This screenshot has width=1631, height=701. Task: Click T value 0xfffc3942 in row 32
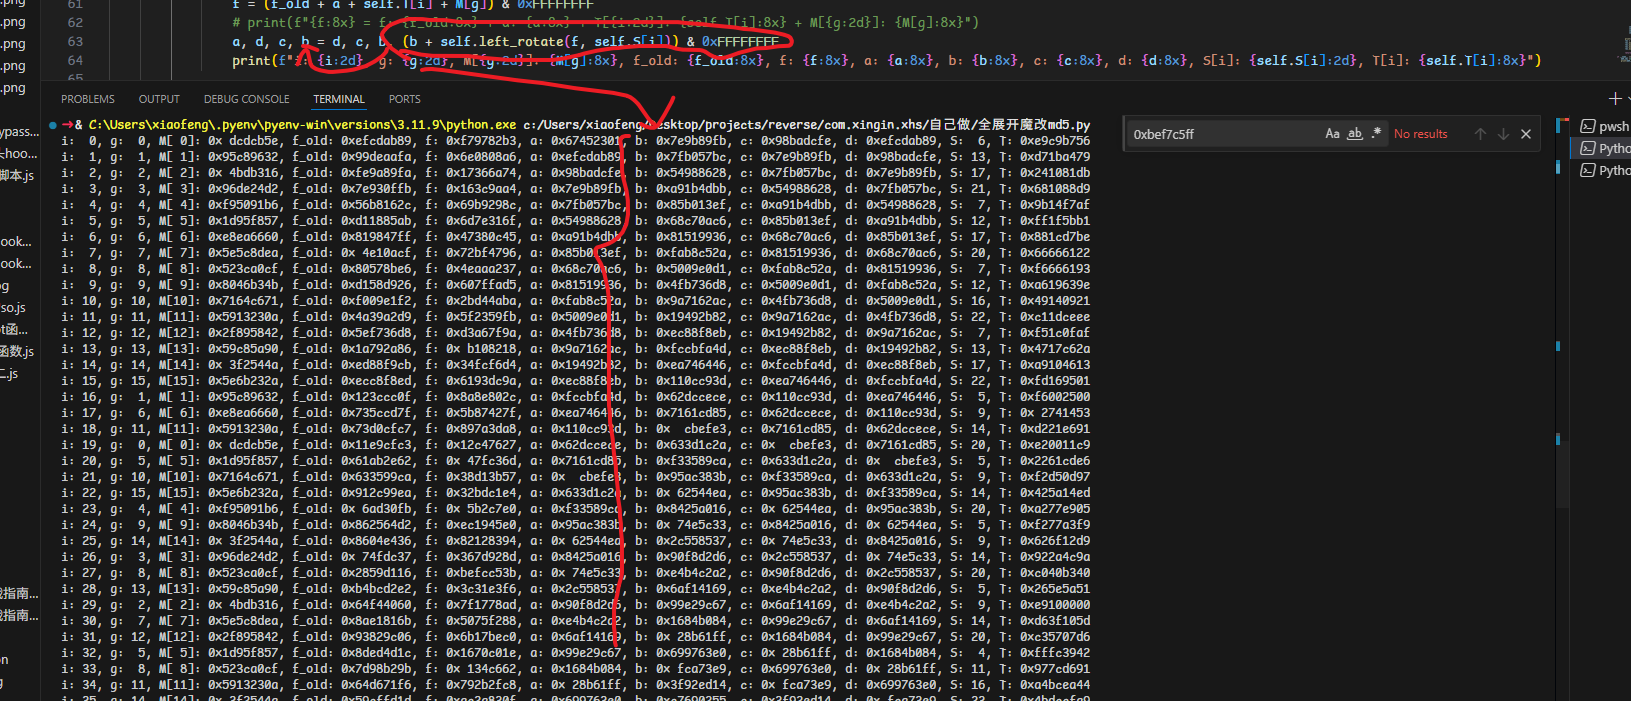tap(1055, 653)
